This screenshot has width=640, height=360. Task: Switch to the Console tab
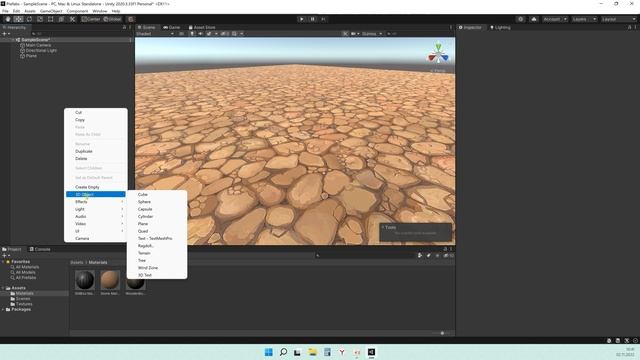pos(40,249)
